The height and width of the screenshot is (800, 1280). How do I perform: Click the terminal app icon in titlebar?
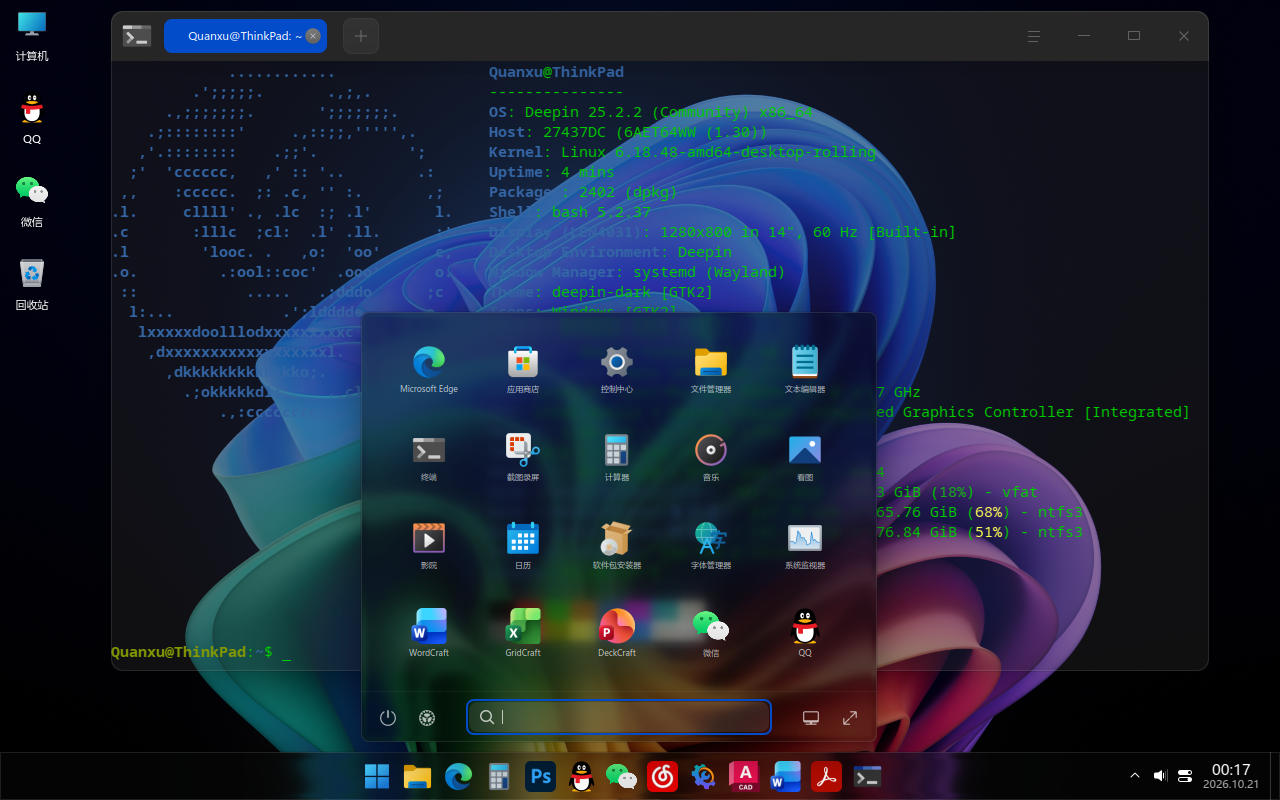tap(137, 36)
